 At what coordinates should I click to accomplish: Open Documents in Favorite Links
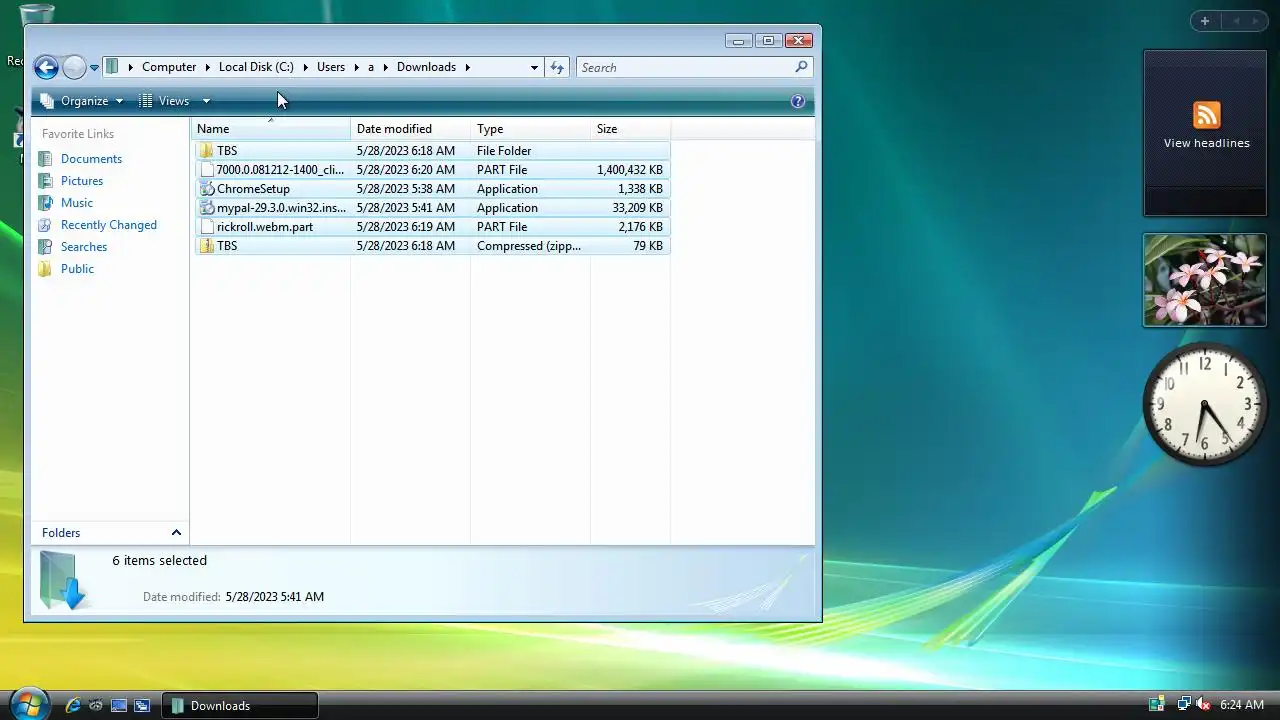[91, 159]
